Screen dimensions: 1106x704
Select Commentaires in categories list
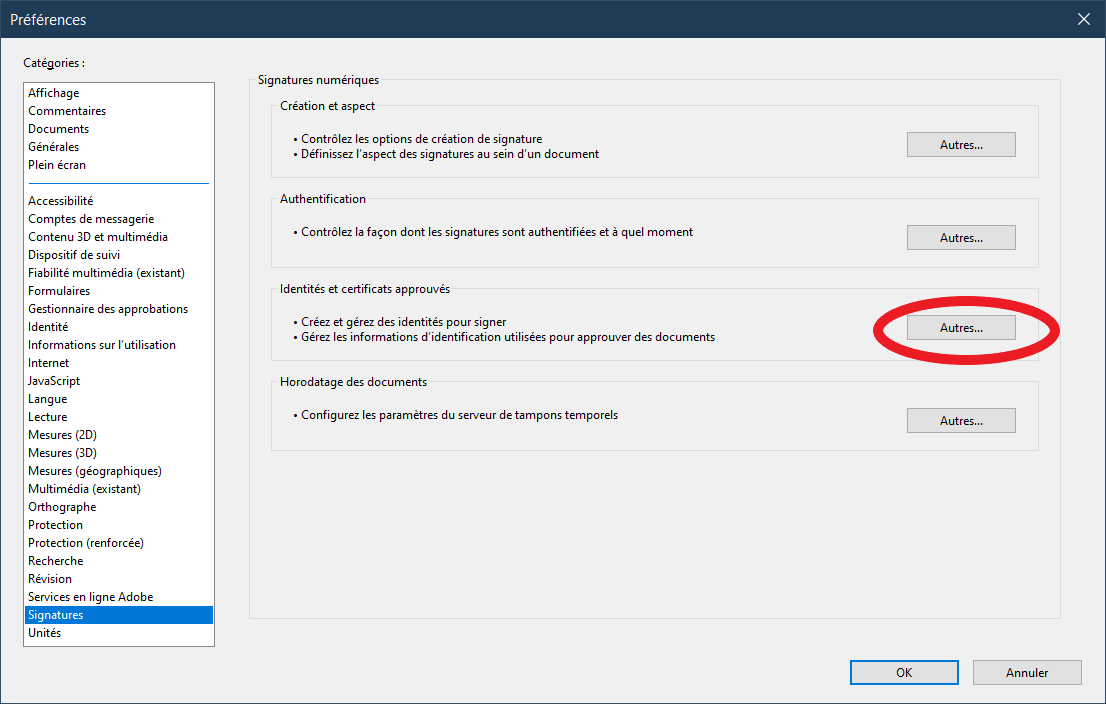pyautogui.click(x=67, y=111)
